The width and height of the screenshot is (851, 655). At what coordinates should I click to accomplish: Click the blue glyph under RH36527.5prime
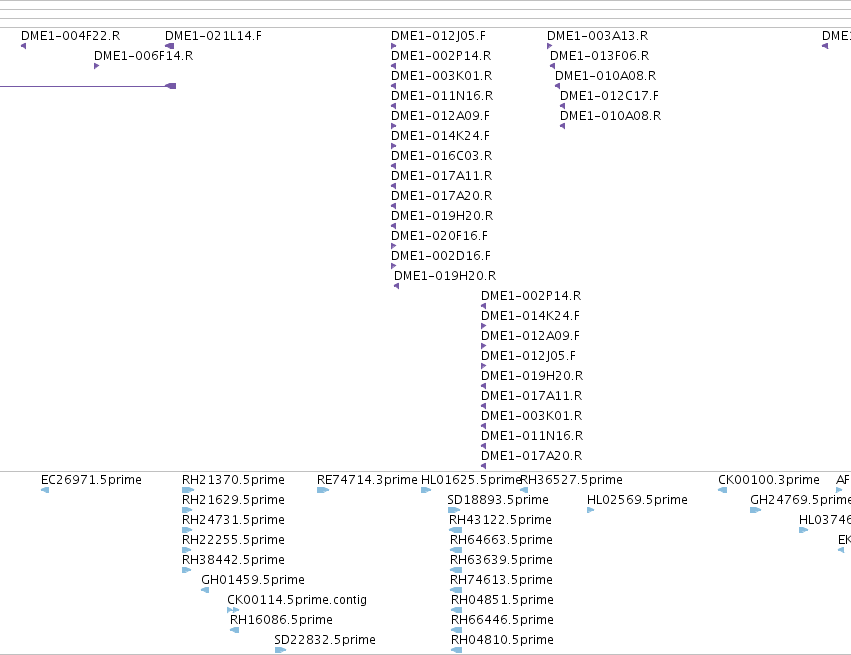coord(524,490)
